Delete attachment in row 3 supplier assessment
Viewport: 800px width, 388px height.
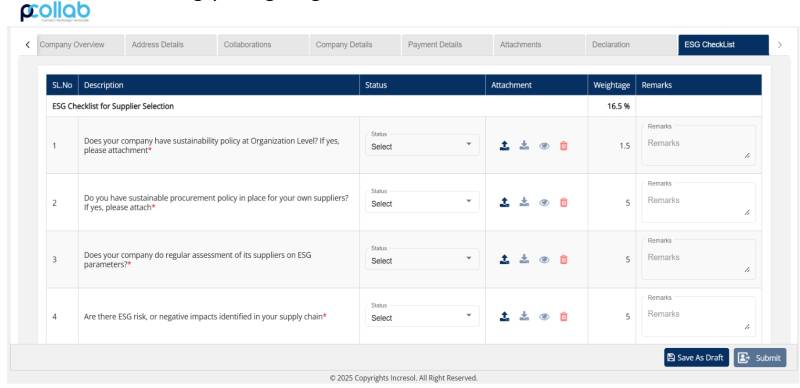pos(564,259)
